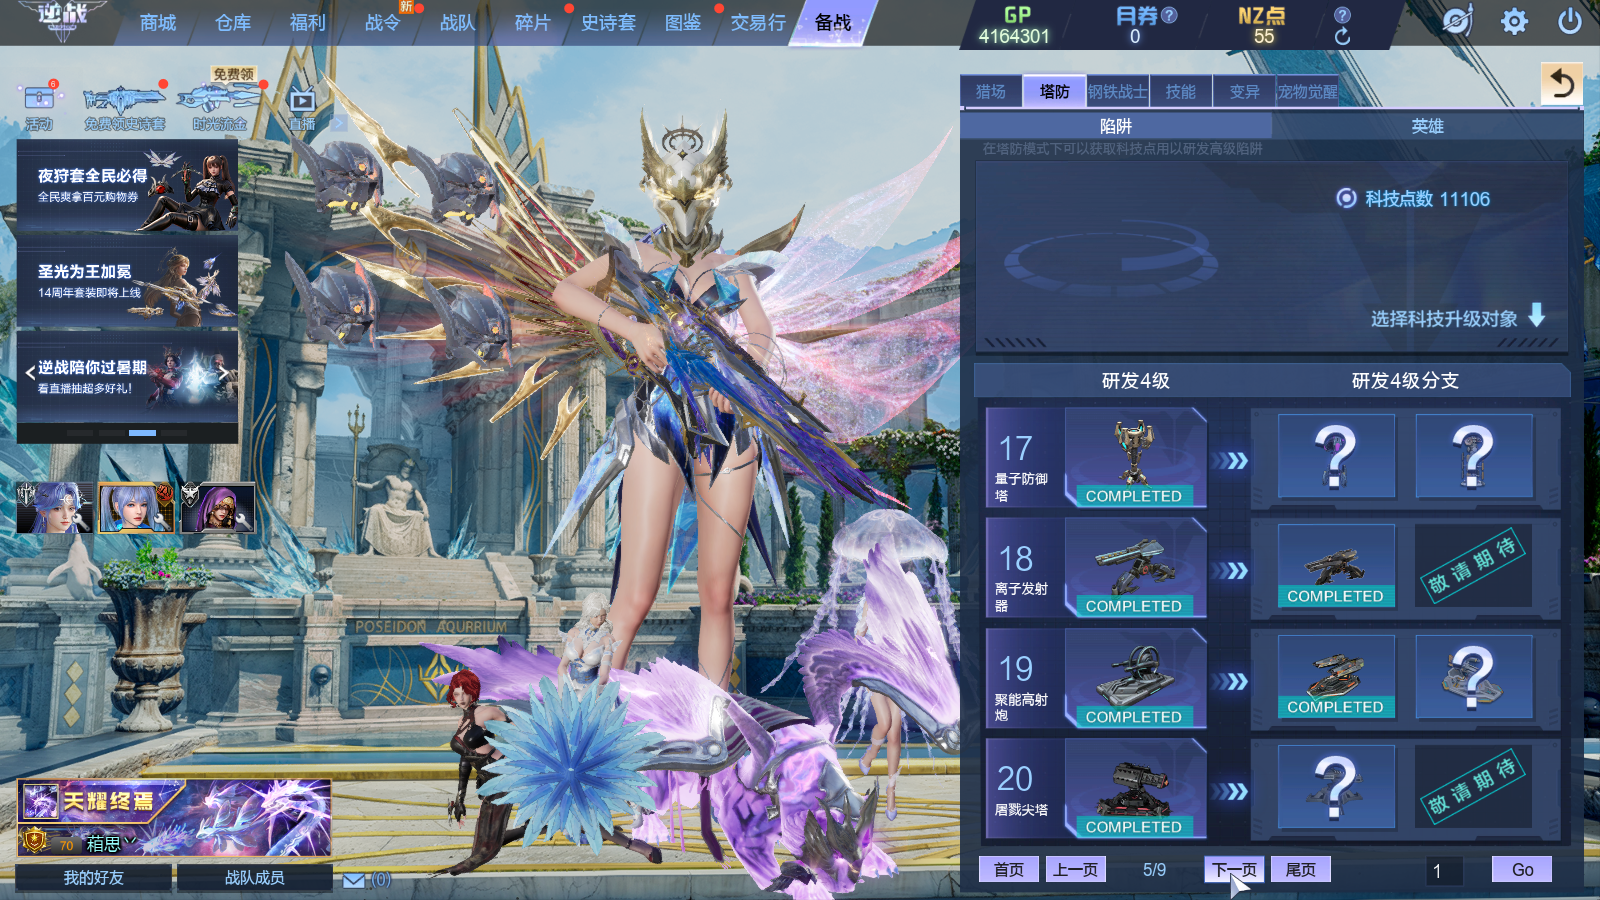
Task: Go to 下一页 next page
Action: point(1234,869)
